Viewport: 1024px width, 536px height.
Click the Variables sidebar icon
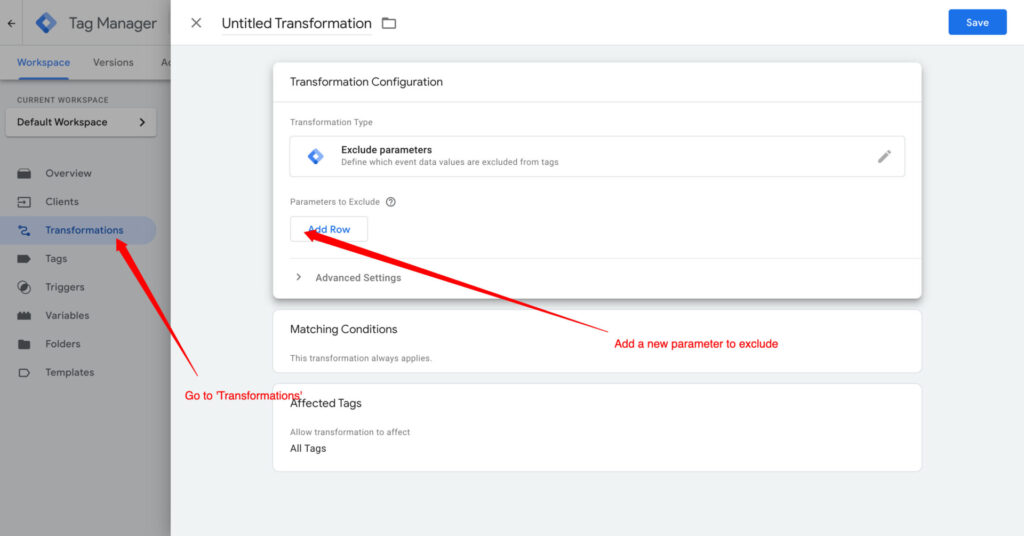24,315
